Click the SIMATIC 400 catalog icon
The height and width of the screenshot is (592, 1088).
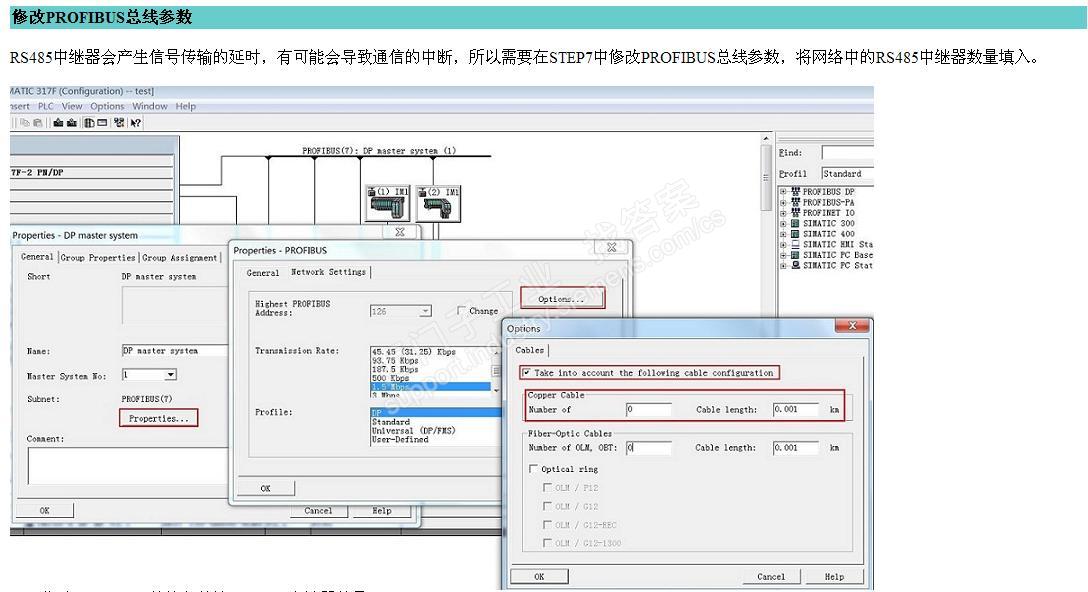795,234
